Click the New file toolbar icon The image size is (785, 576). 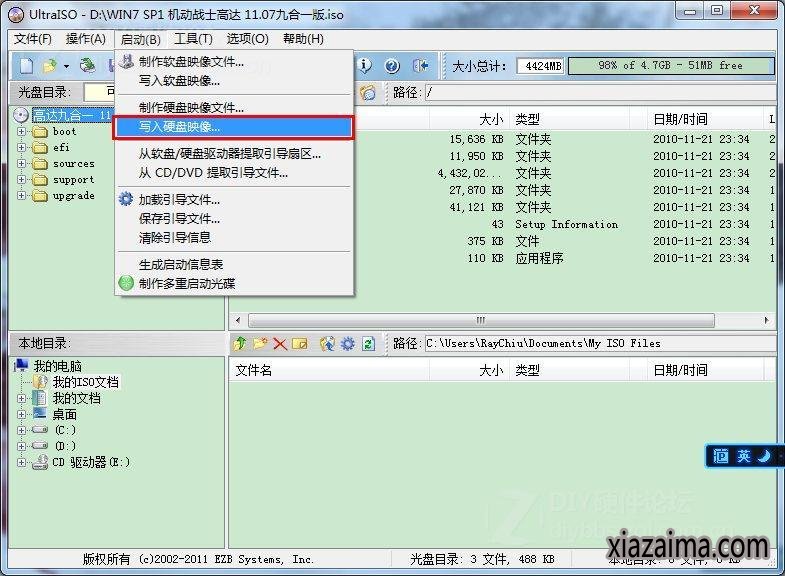click(x=27, y=66)
